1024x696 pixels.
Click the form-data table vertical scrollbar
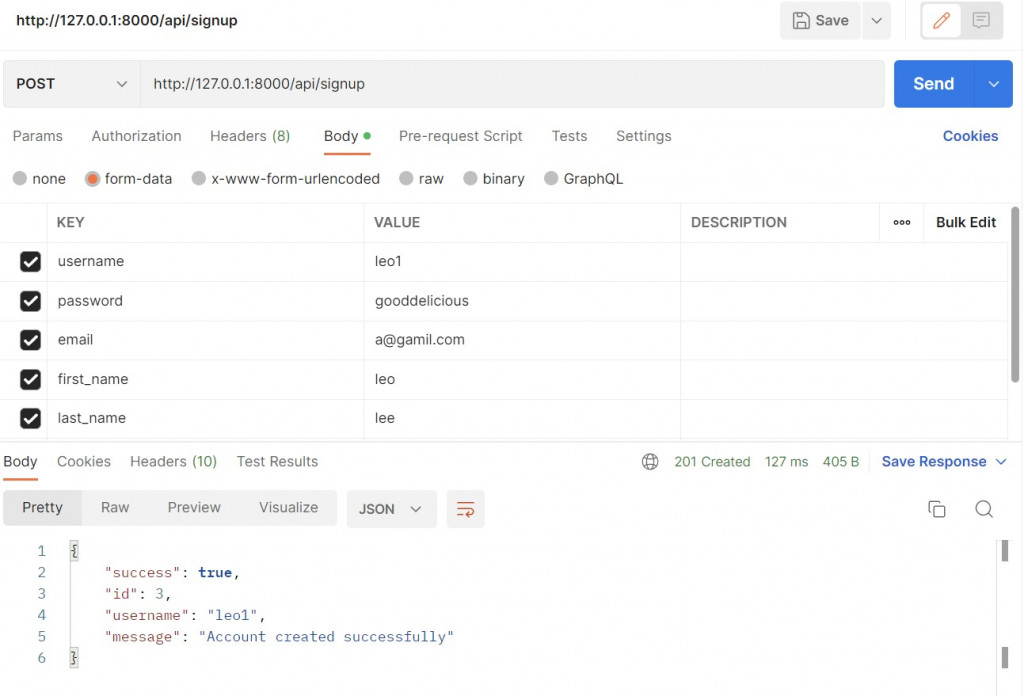[1014, 294]
